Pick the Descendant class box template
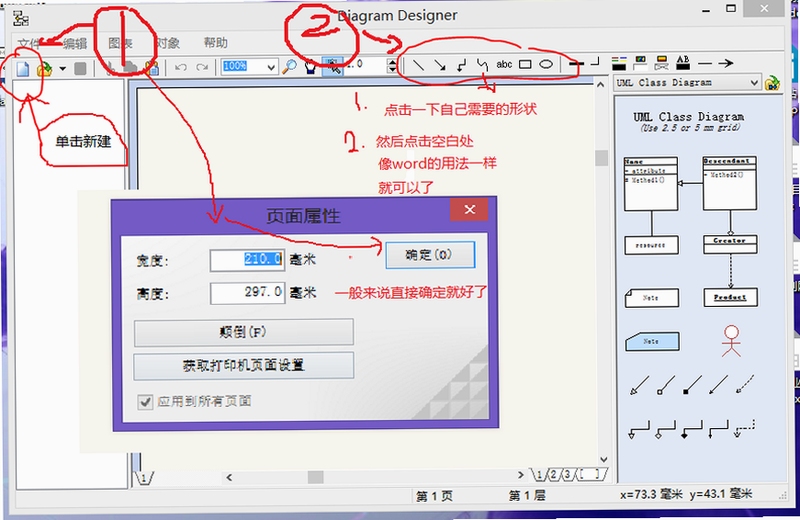The image size is (800, 520). pyautogui.click(x=730, y=183)
